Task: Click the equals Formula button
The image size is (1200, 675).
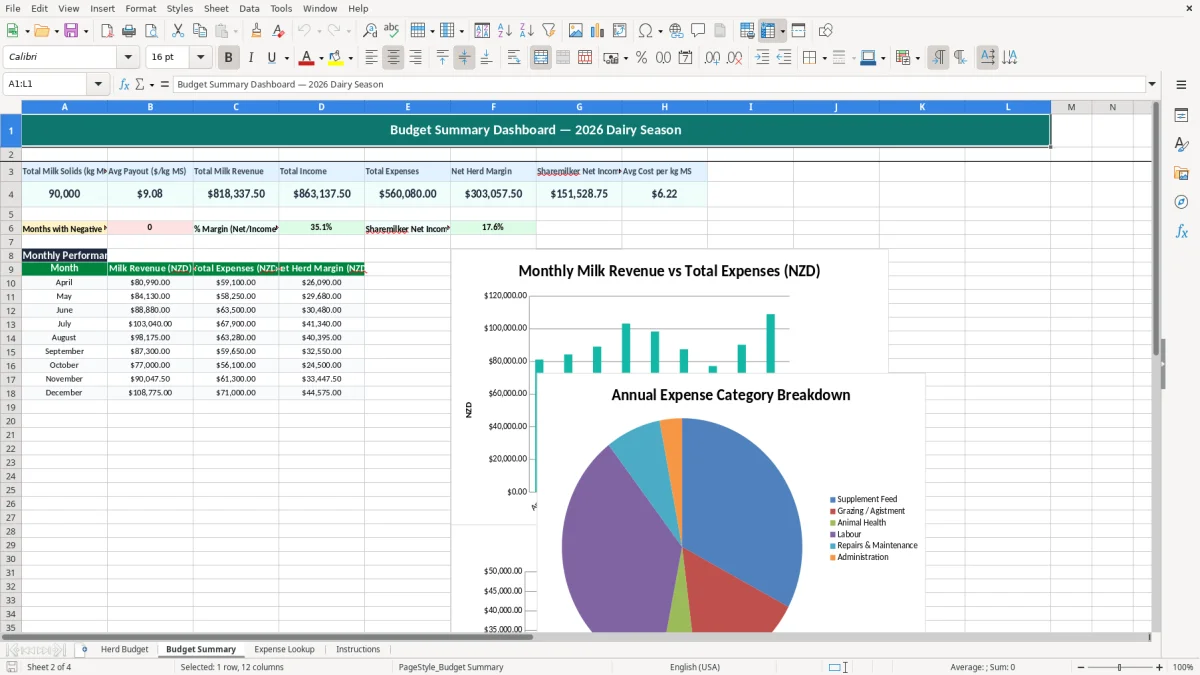Action: (165, 85)
